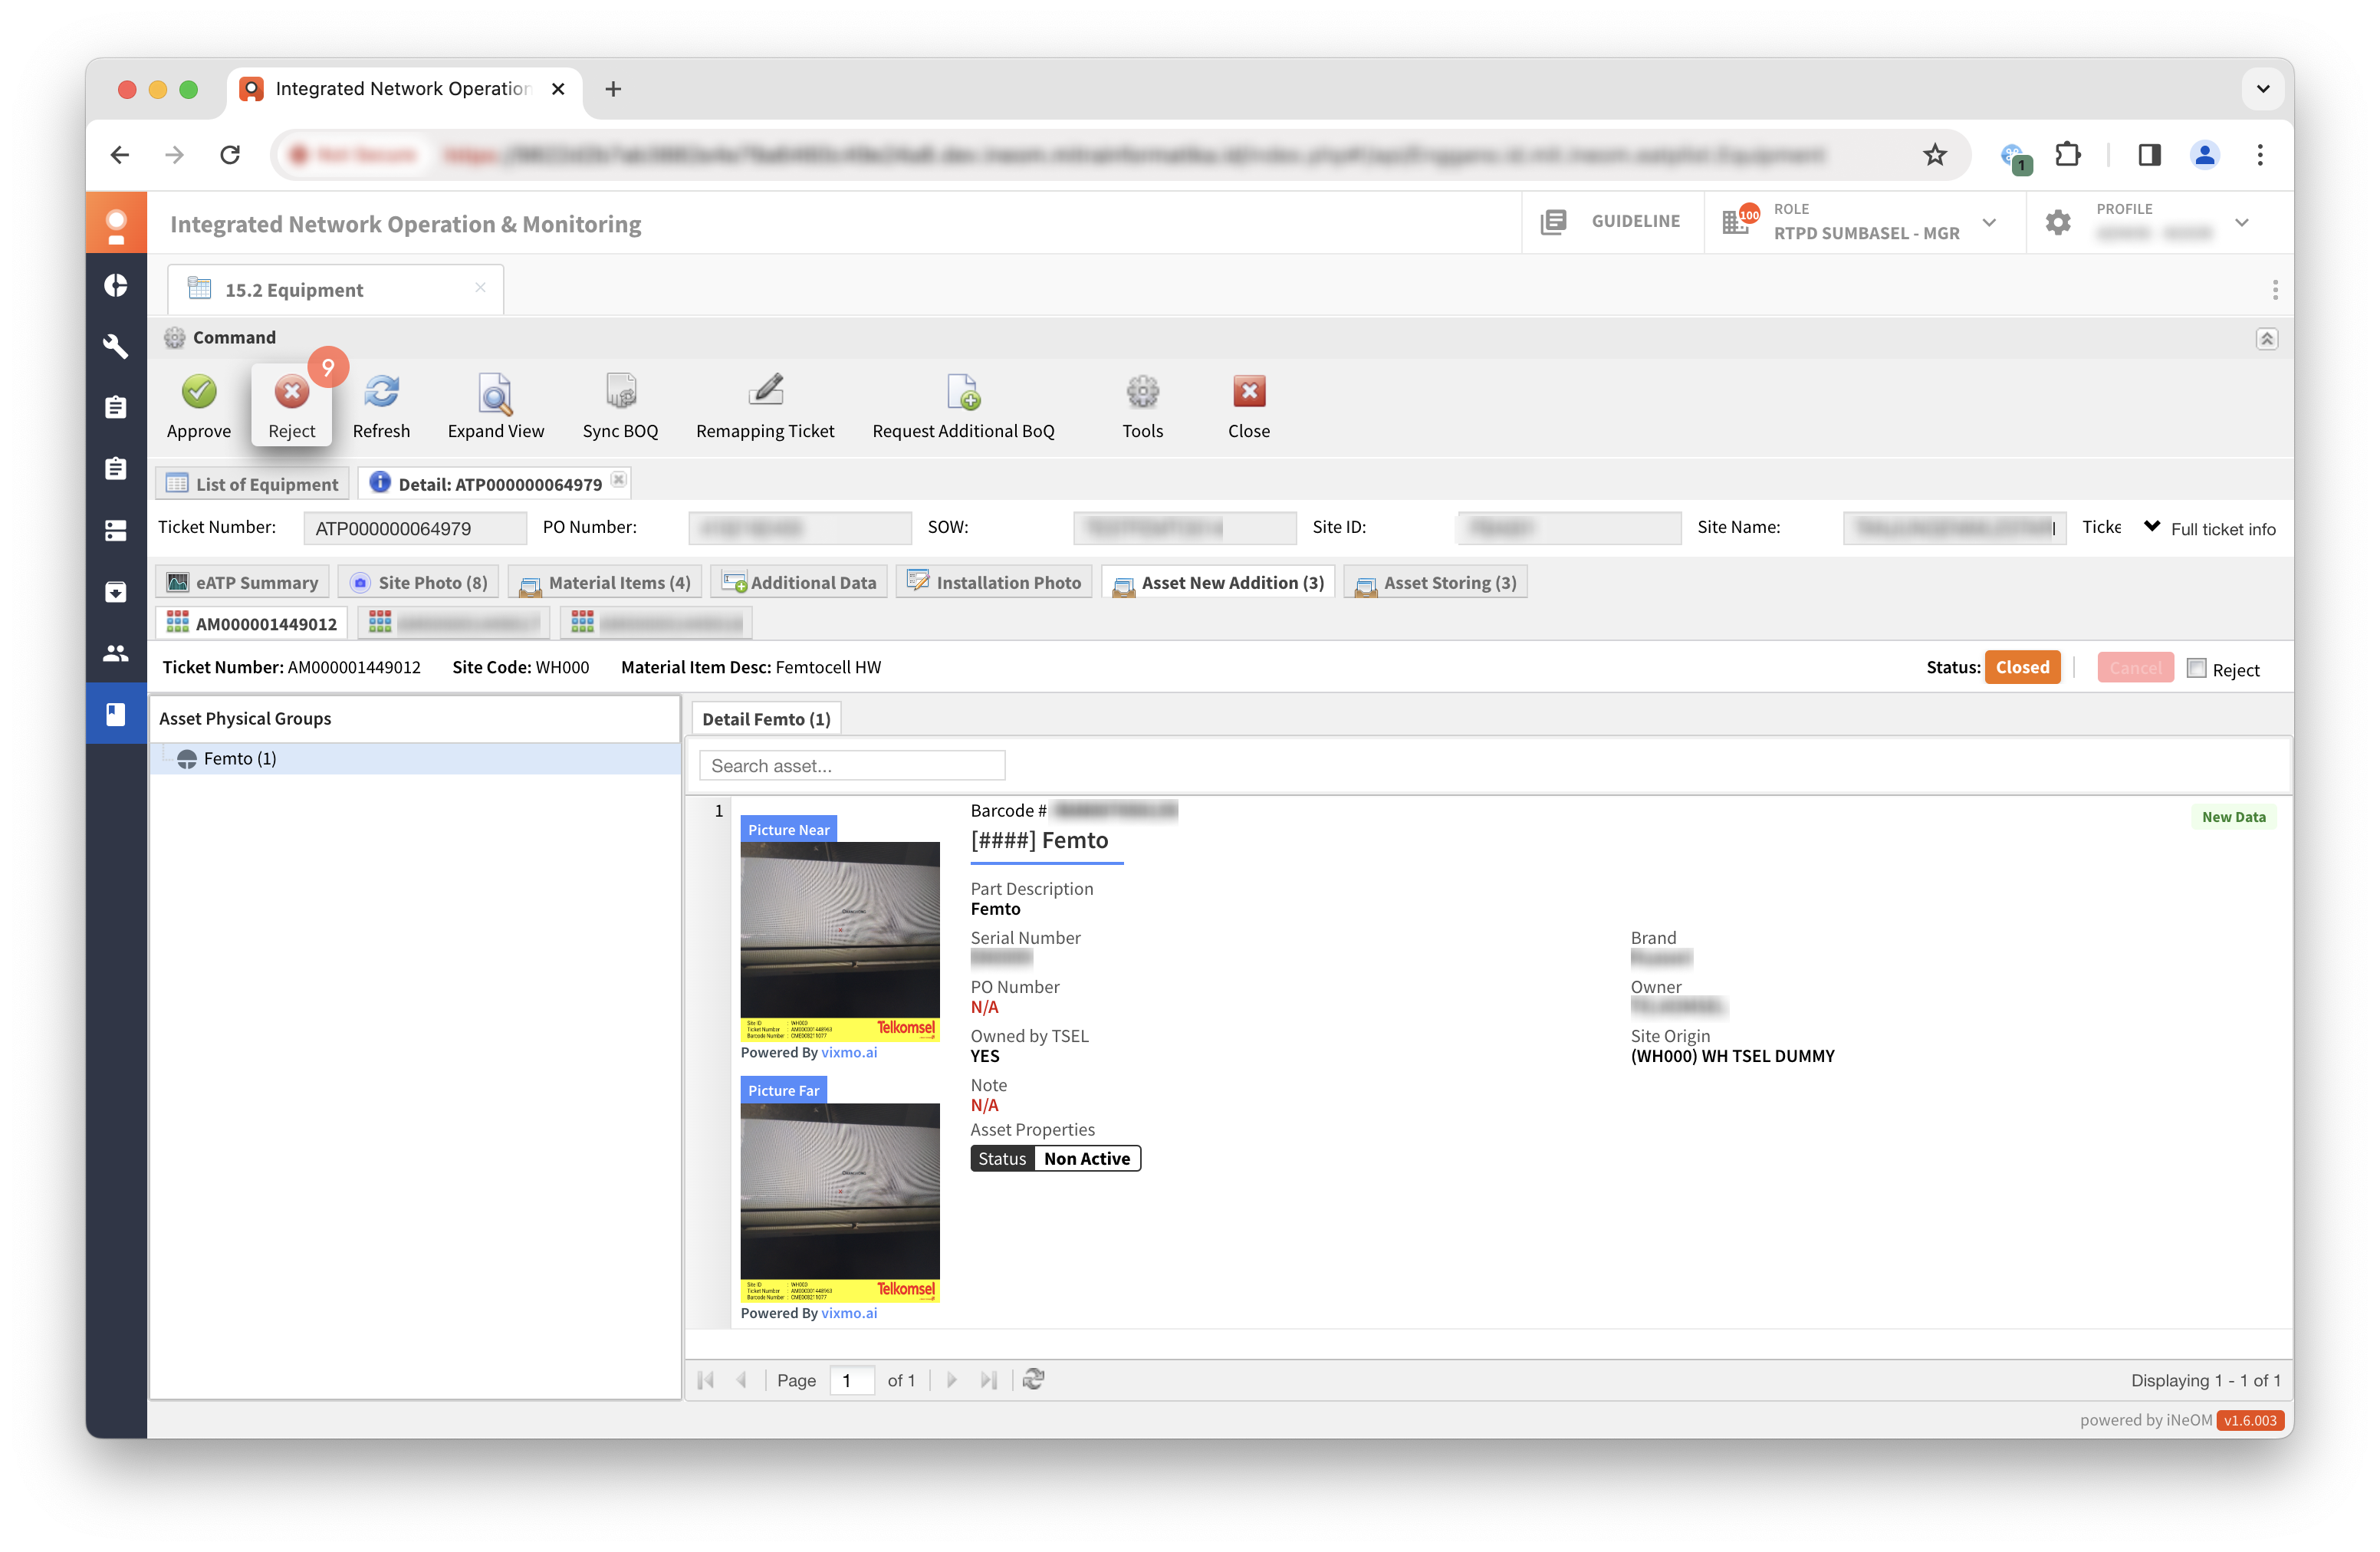
Task: Click the iNeOM logo home icon
Action: tap(116, 223)
